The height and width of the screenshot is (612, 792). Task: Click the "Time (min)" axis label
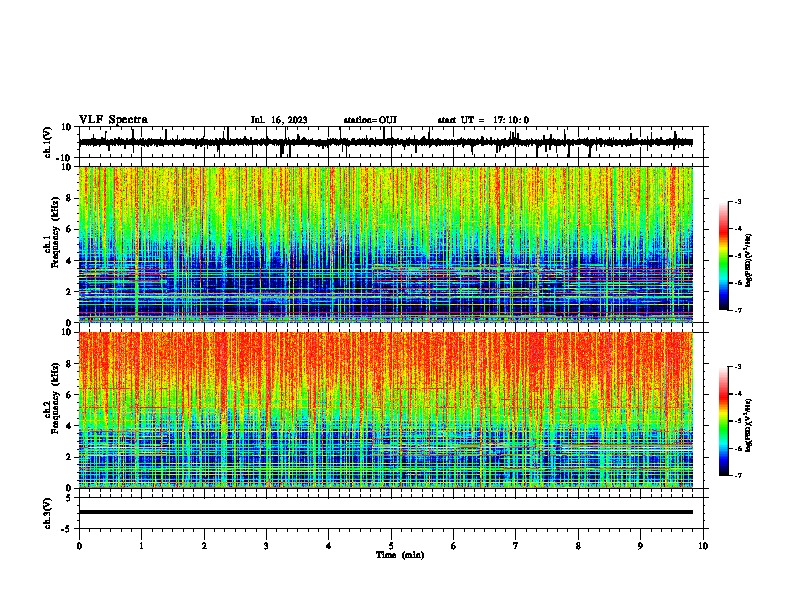[x=400, y=555]
